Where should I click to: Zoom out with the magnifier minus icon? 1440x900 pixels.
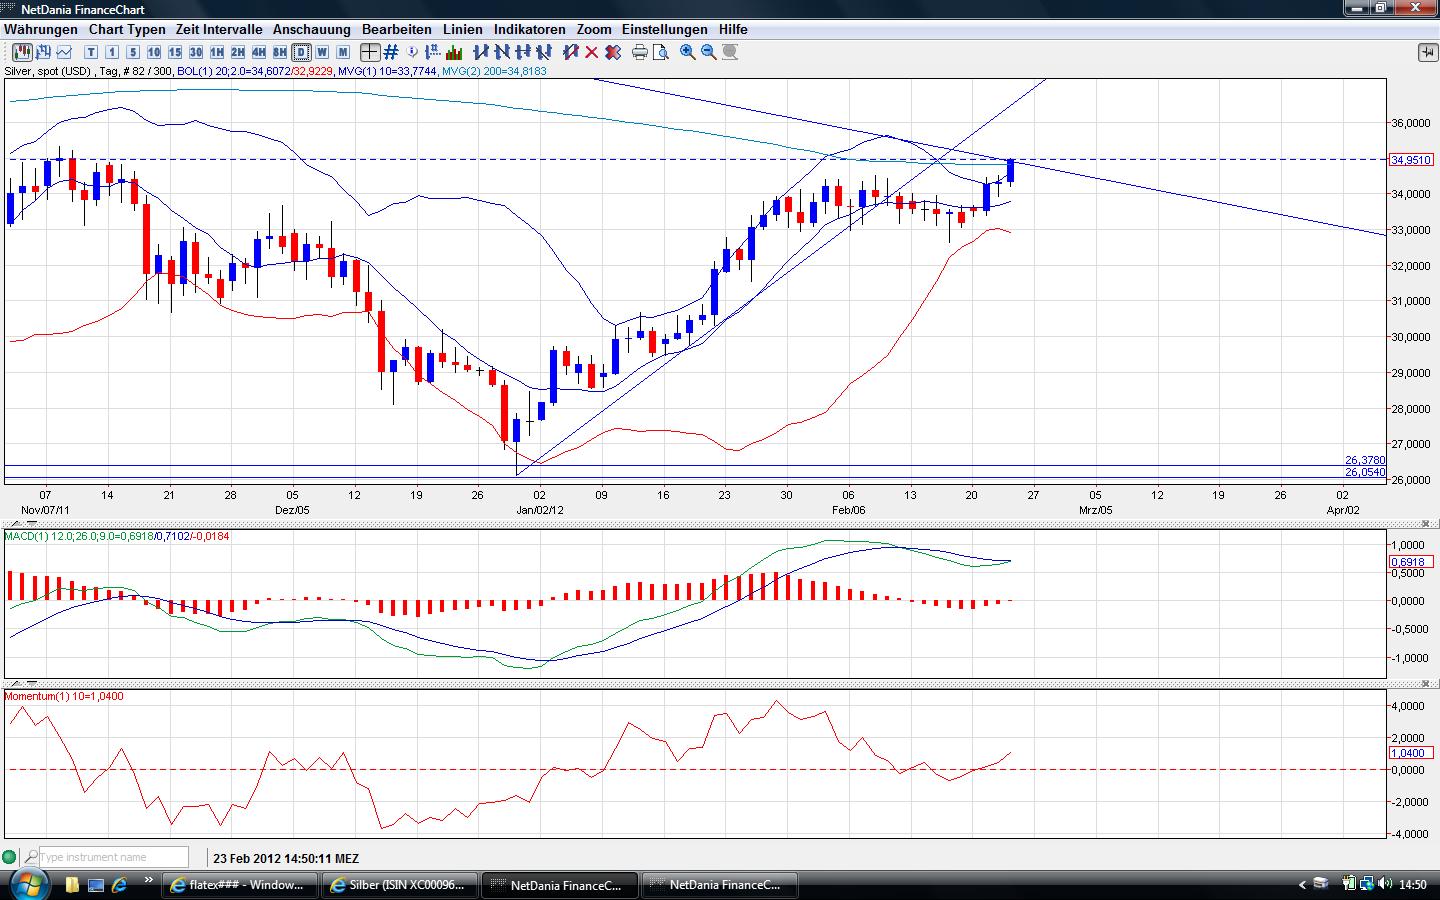click(x=709, y=52)
